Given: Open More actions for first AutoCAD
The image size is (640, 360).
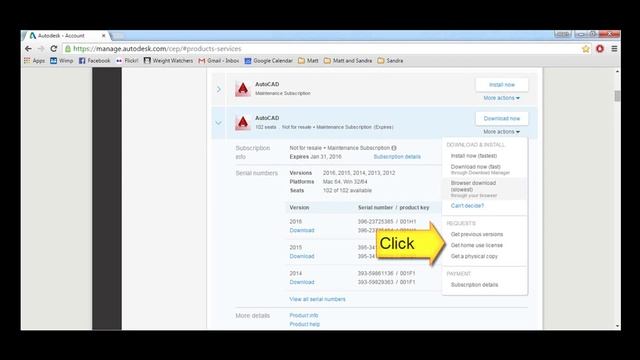Looking at the screenshot, I should coord(502,98).
